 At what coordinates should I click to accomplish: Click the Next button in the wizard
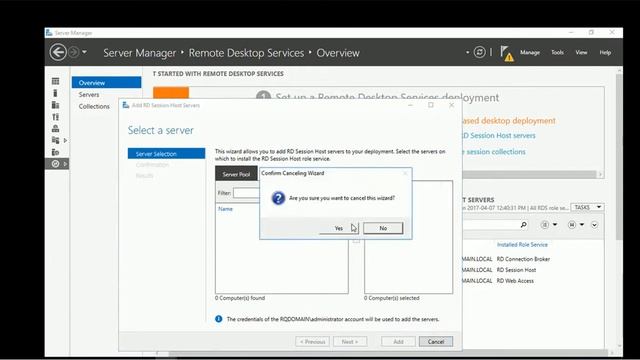[350, 342]
